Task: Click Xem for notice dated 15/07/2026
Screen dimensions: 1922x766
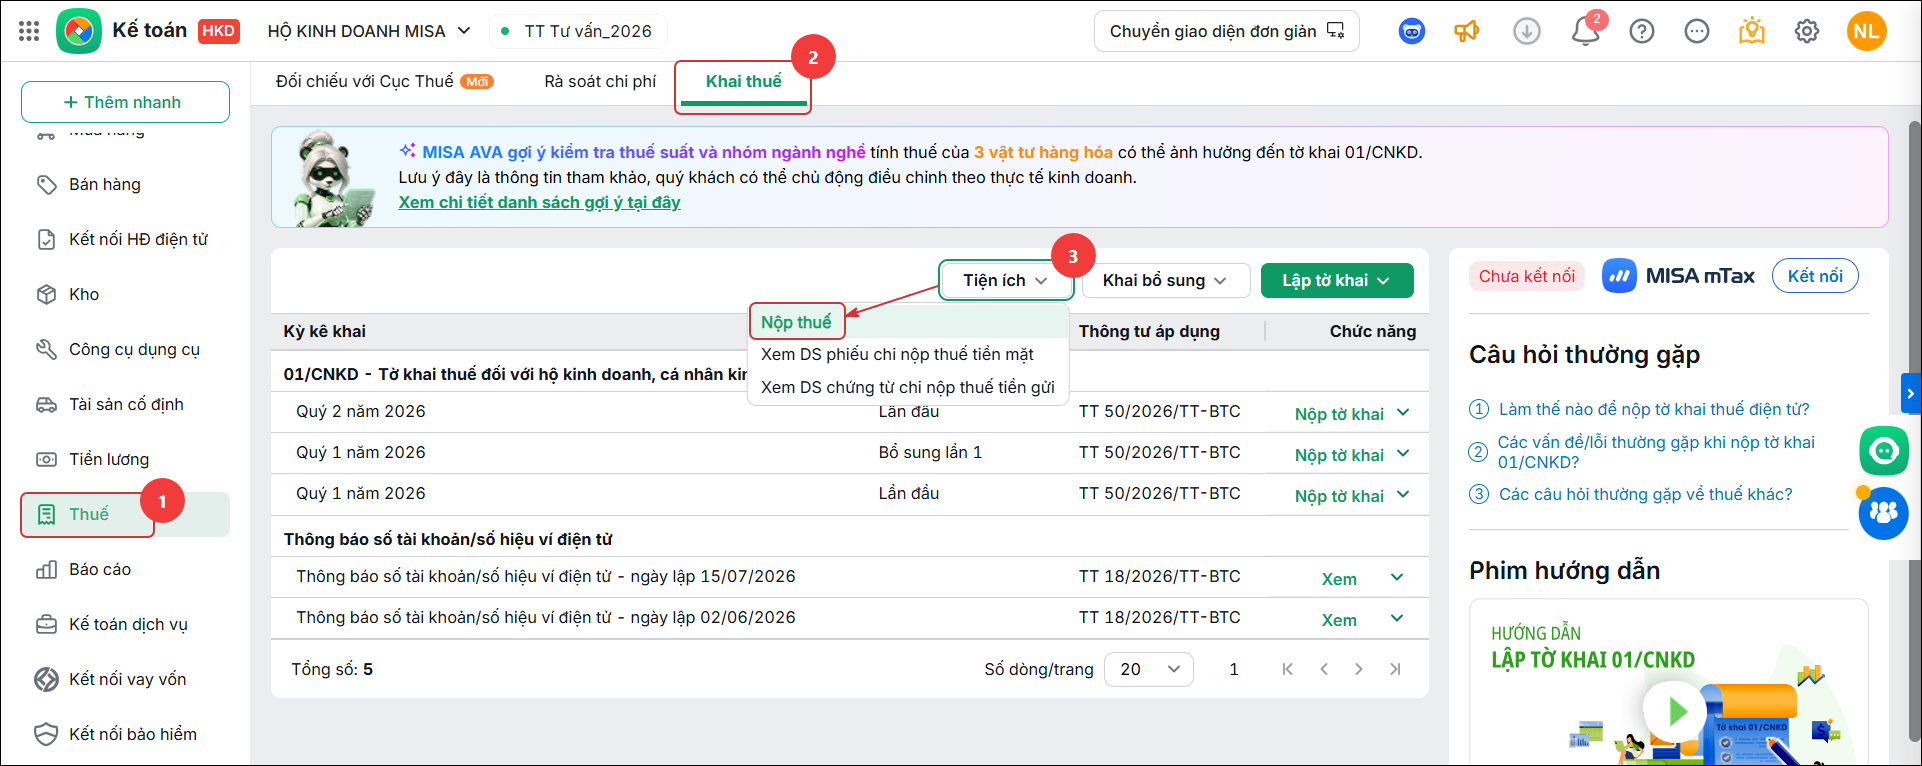Action: tap(1339, 579)
